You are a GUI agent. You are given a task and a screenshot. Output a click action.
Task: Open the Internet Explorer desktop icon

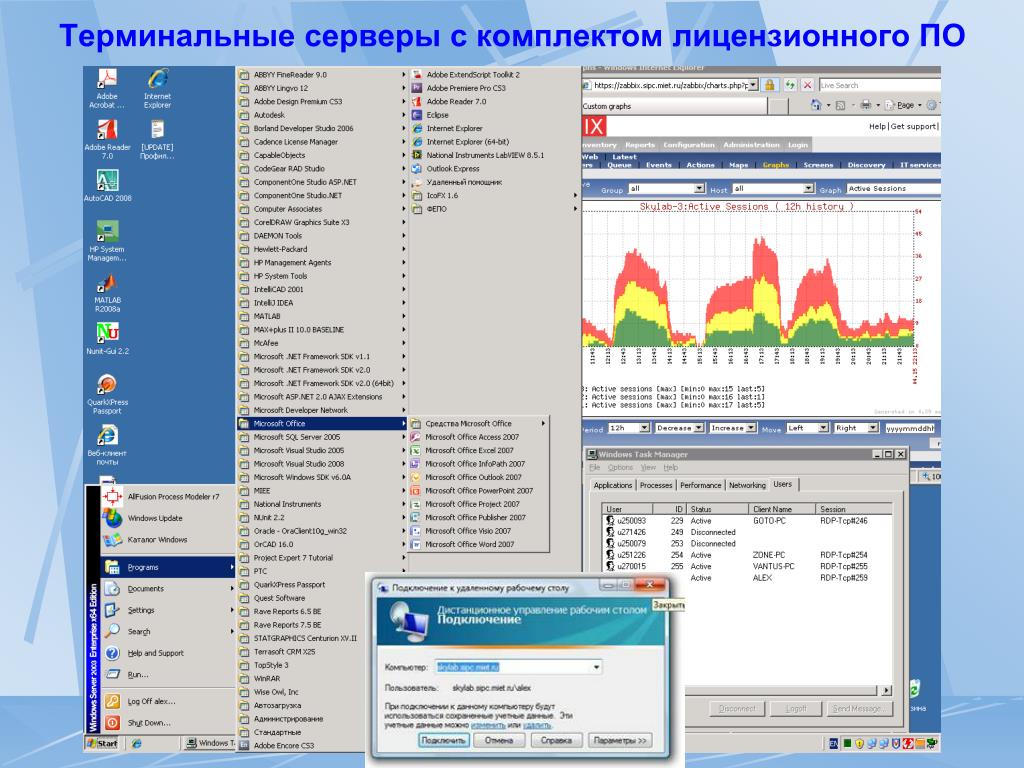[x=157, y=88]
